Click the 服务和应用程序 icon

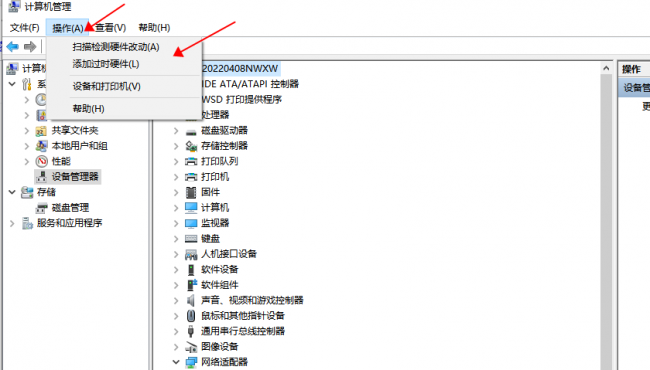click(27, 223)
